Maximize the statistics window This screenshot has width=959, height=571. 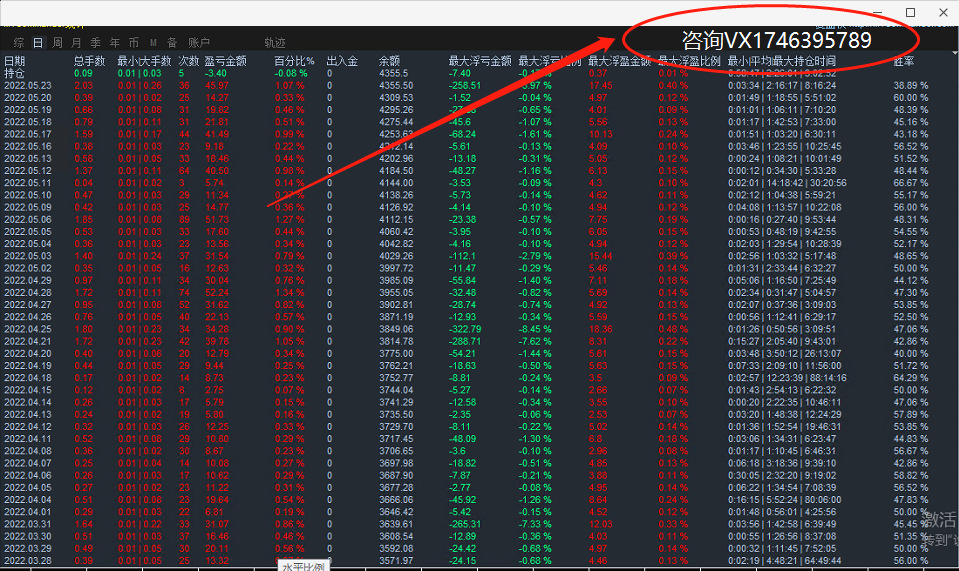click(x=910, y=12)
